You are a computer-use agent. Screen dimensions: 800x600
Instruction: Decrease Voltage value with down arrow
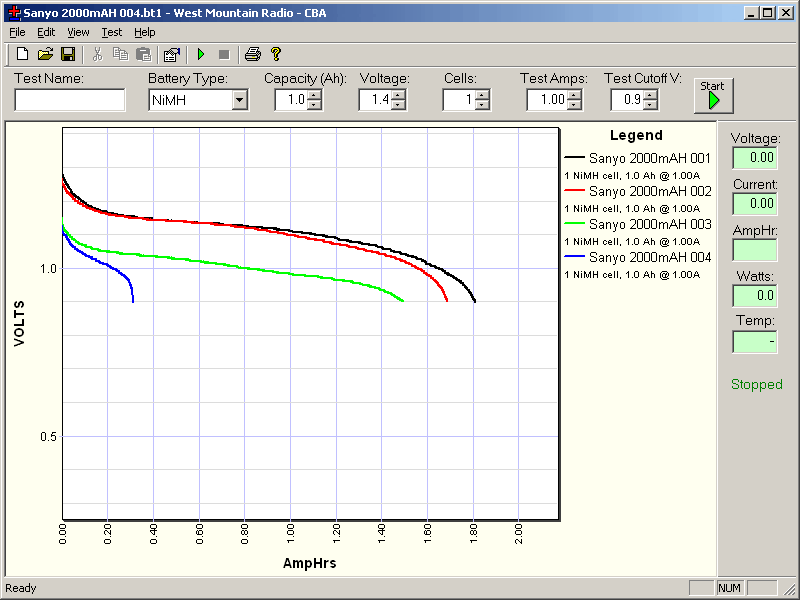tap(398, 105)
